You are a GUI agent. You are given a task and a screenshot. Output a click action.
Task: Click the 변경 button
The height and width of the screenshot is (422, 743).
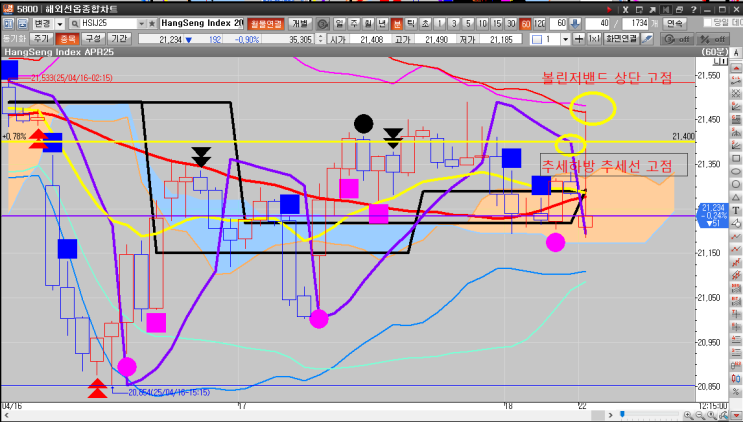tap(42, 24)
